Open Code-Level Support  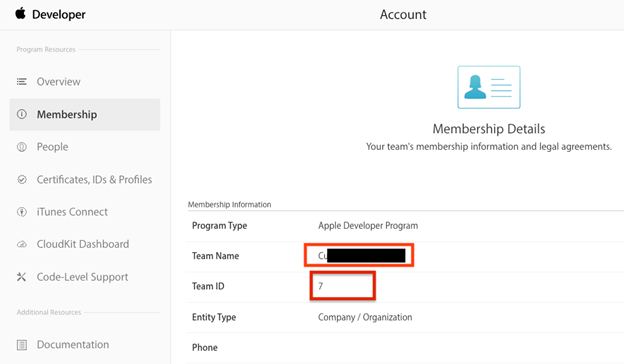(82, 277)
